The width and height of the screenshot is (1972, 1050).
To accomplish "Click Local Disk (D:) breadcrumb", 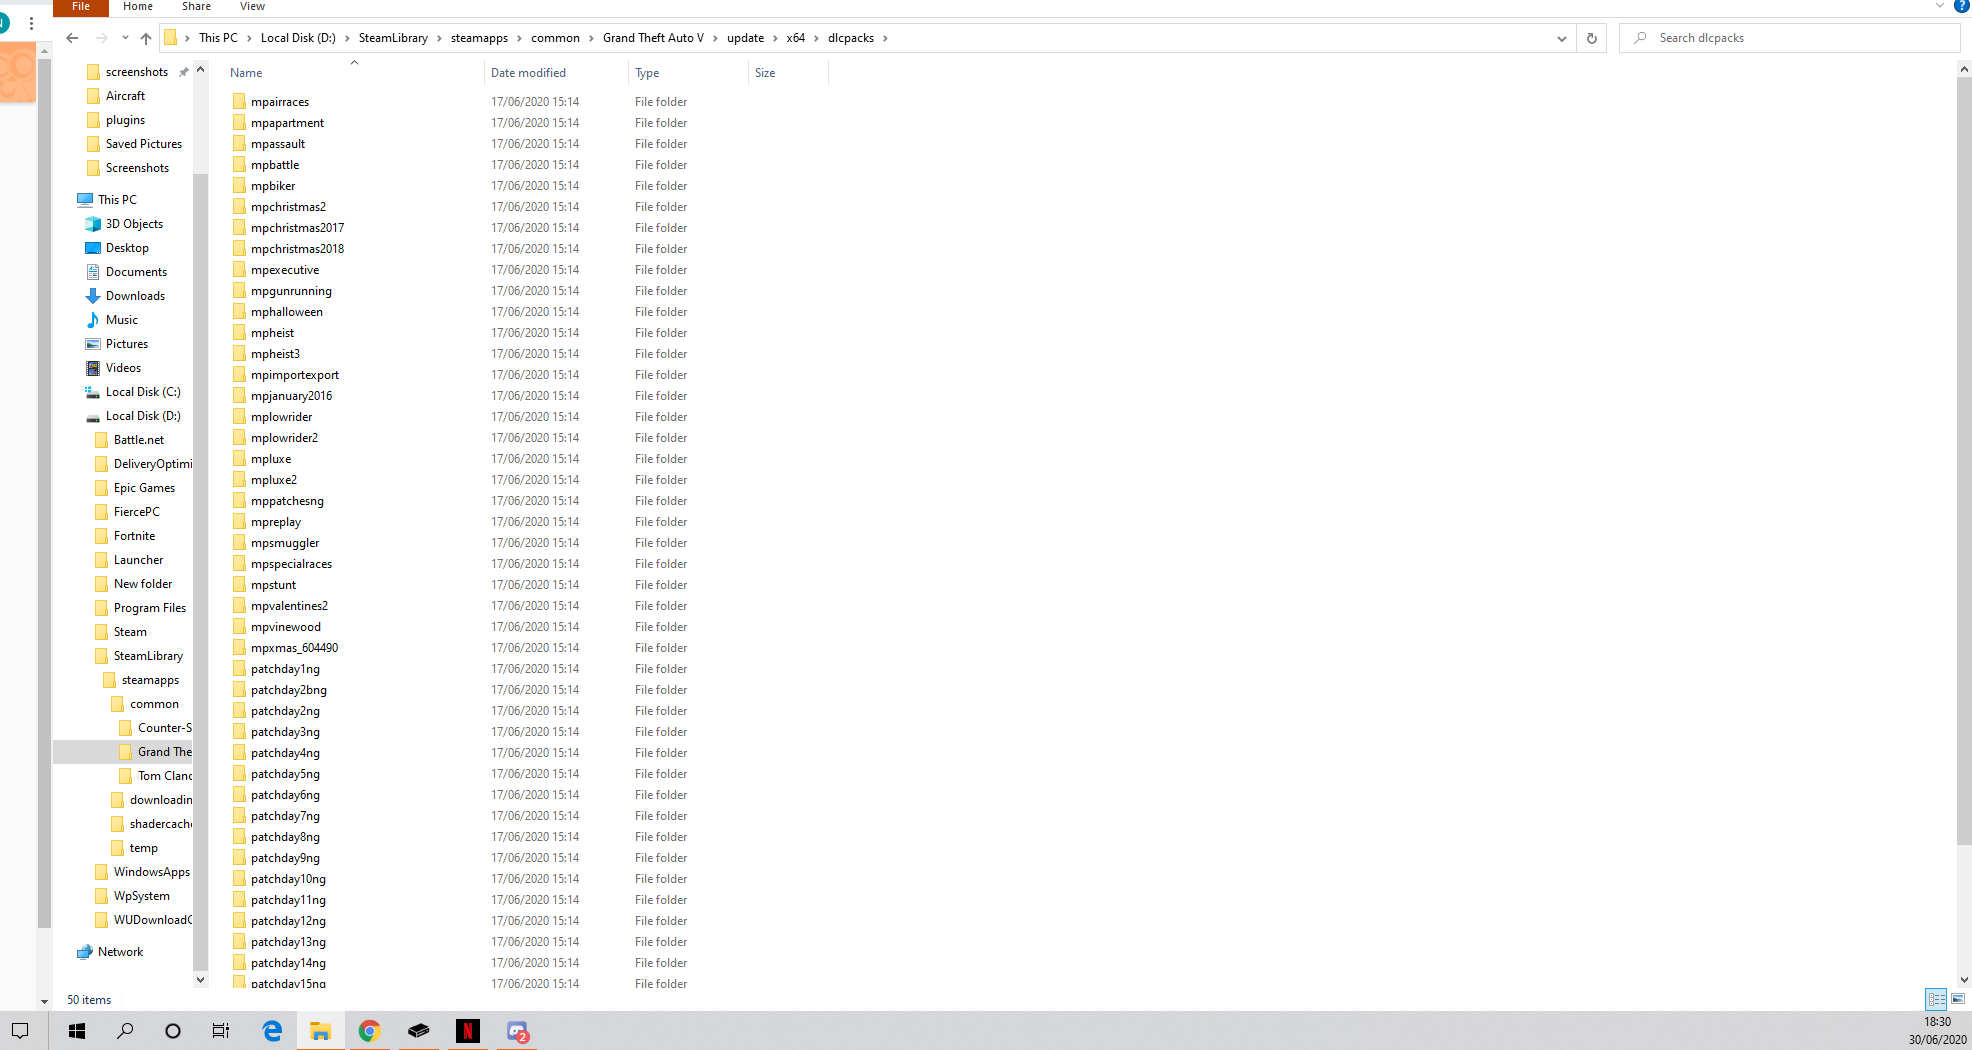I will [x=298, y=38].
